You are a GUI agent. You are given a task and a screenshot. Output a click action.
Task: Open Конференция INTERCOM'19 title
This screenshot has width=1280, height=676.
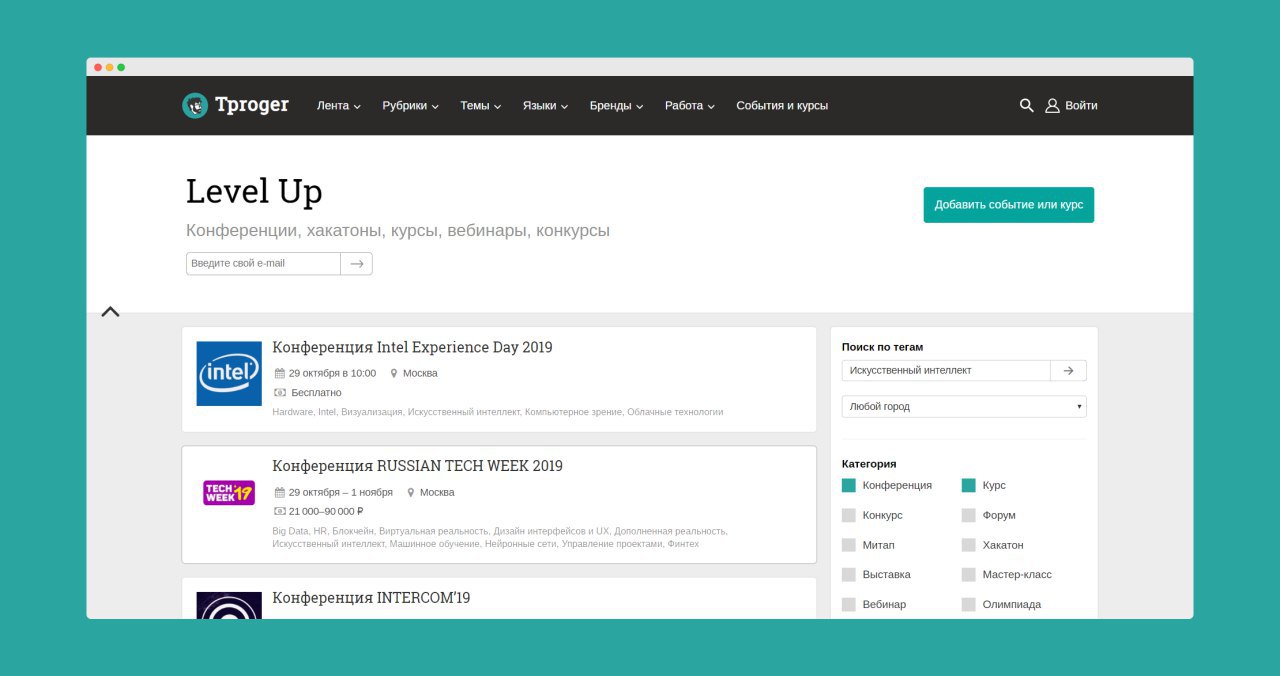[371, 598]
